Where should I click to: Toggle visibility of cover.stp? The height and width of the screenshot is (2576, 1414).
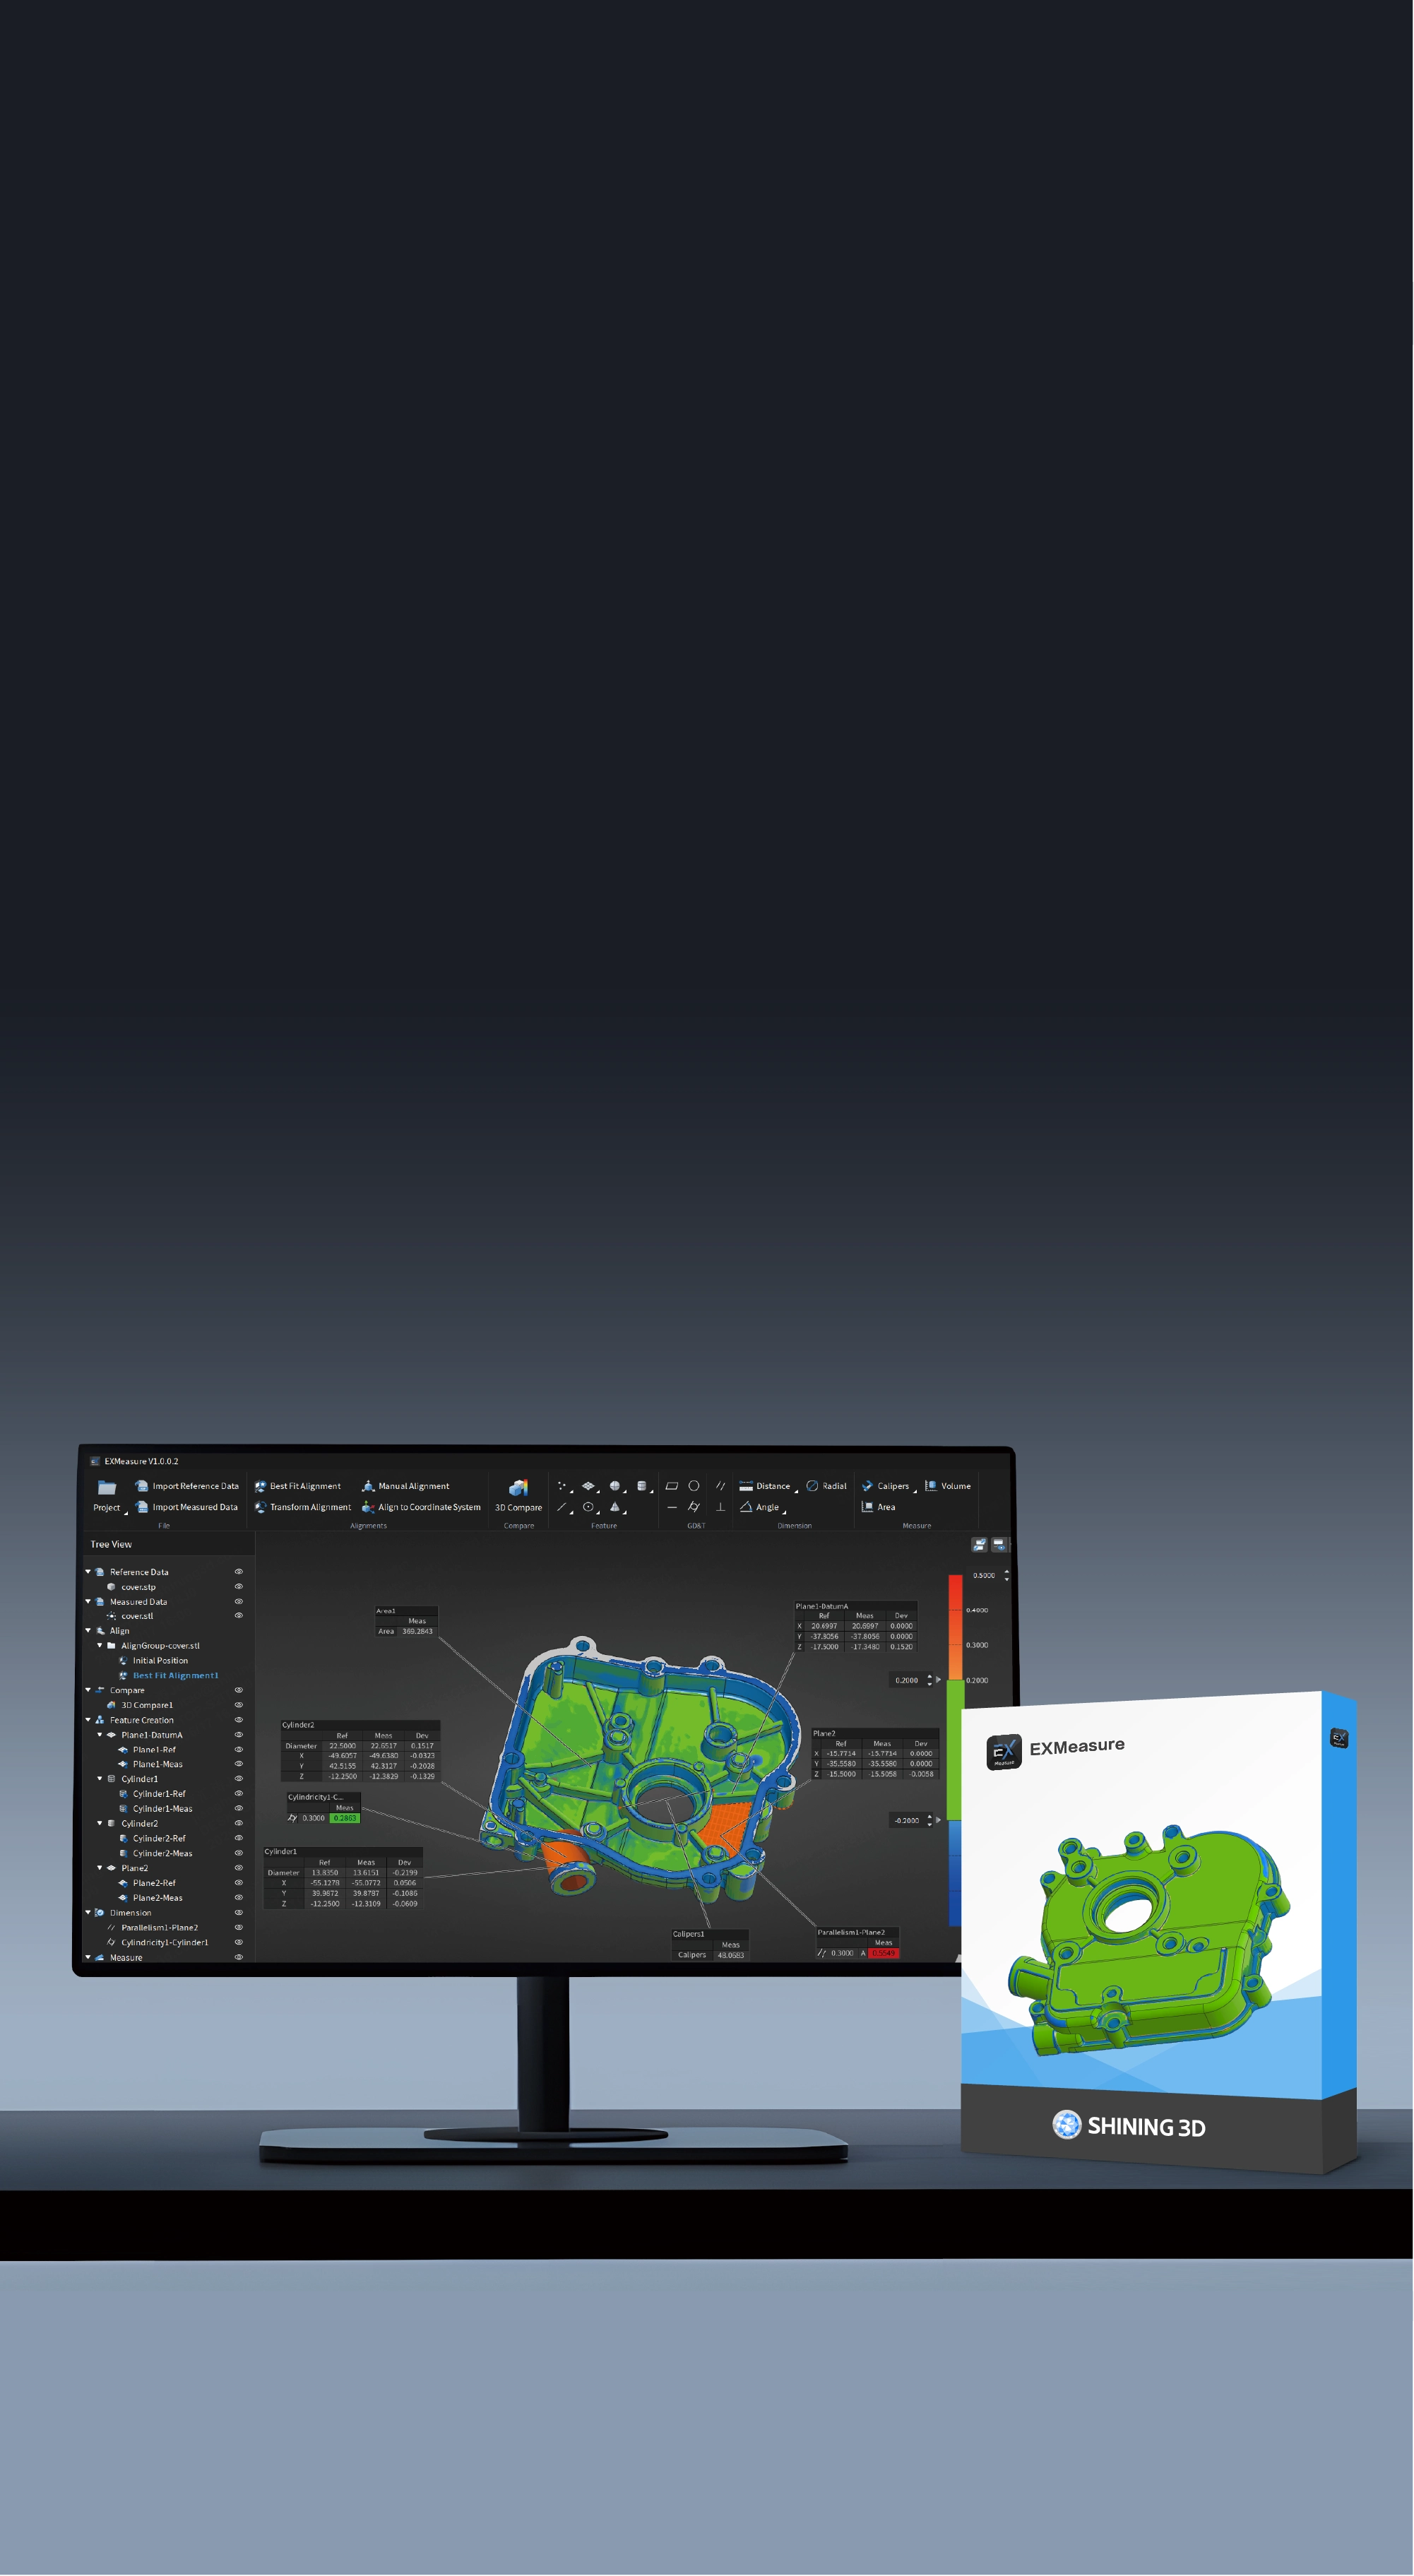238,1587
